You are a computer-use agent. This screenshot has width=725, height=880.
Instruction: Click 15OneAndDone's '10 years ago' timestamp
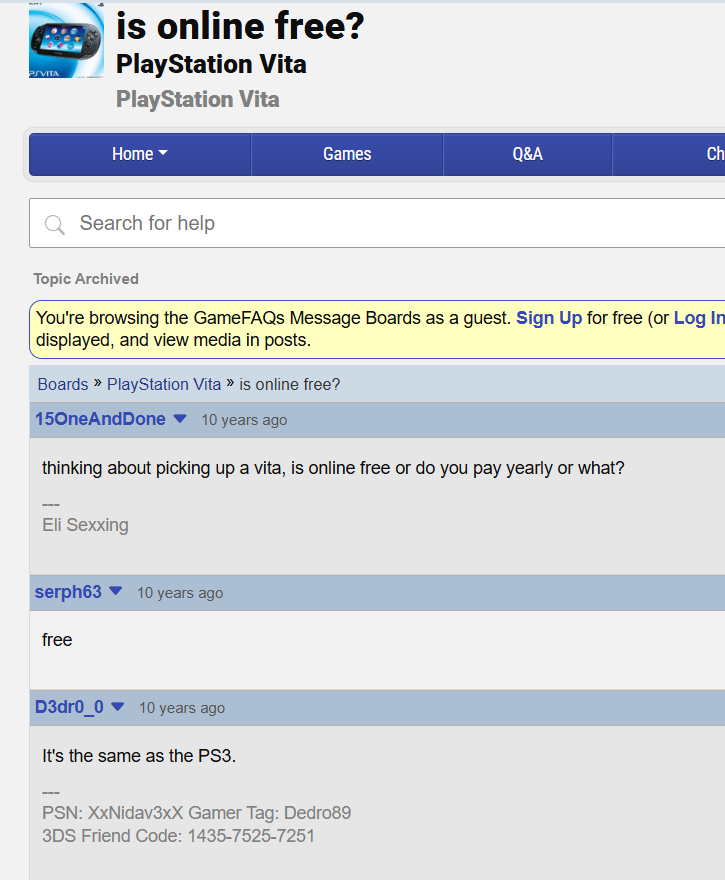coord(244,420)
